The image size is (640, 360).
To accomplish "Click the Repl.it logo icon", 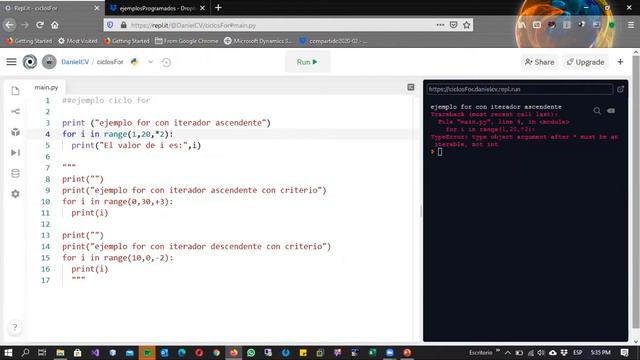I will pos(30,62).
